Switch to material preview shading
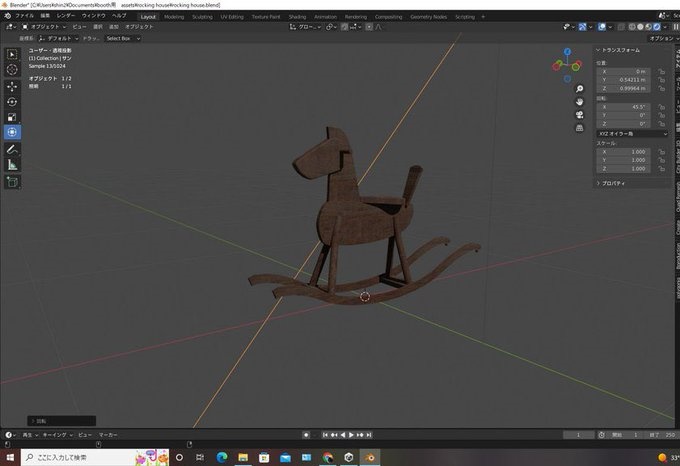The image size is (680, 466). [649, 27]
